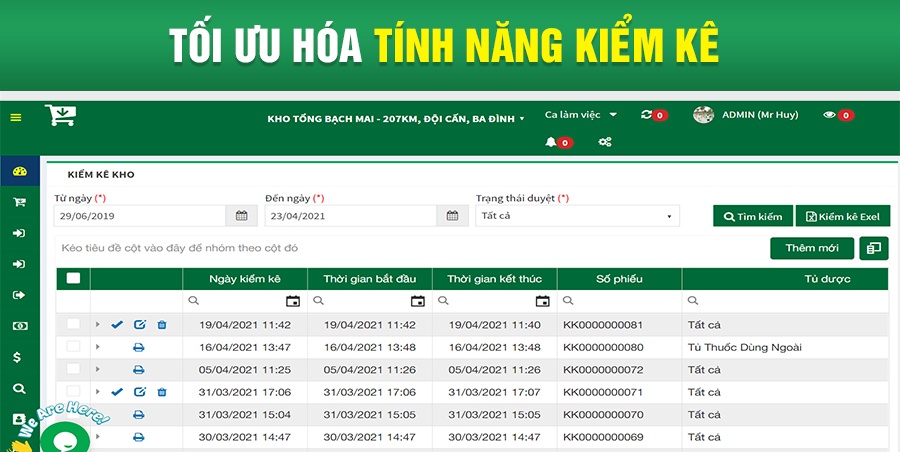Print icon for row KK0000000070
This screenshot has height=452, width=900.
click(138, 415)
